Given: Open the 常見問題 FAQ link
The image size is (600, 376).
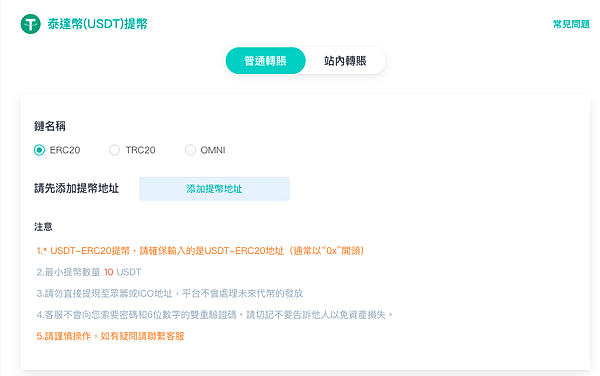Looking at the screenshot, I should pyautogui.click(x=571, y=24).
